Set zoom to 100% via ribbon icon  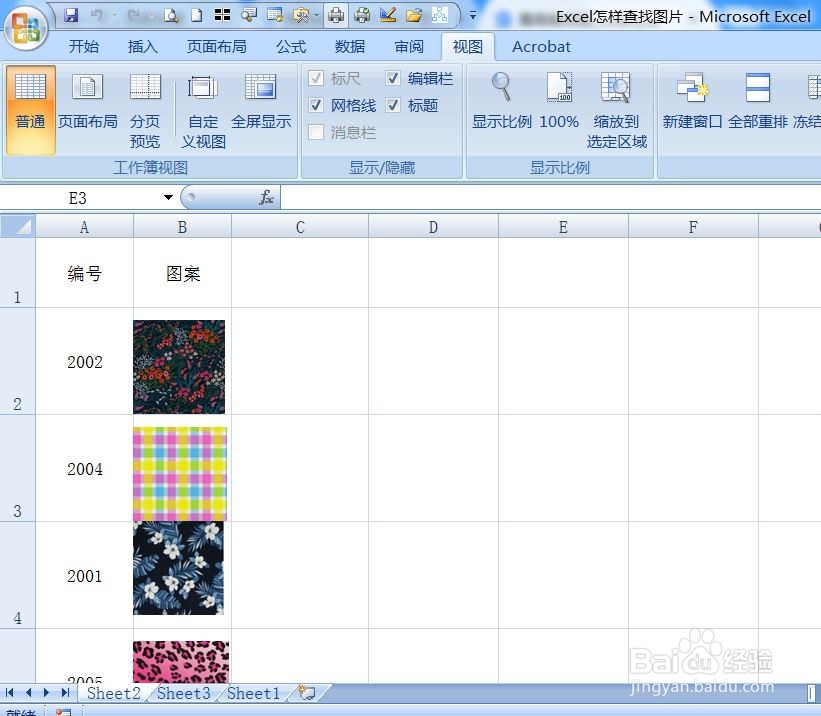click(559, 105)
